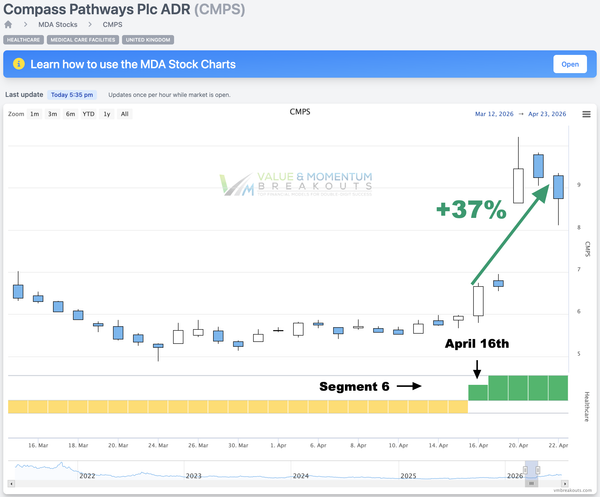Click the CMPS chart title text
The width and height of the screenshot is (600, 497).
[x=300, y=112]
